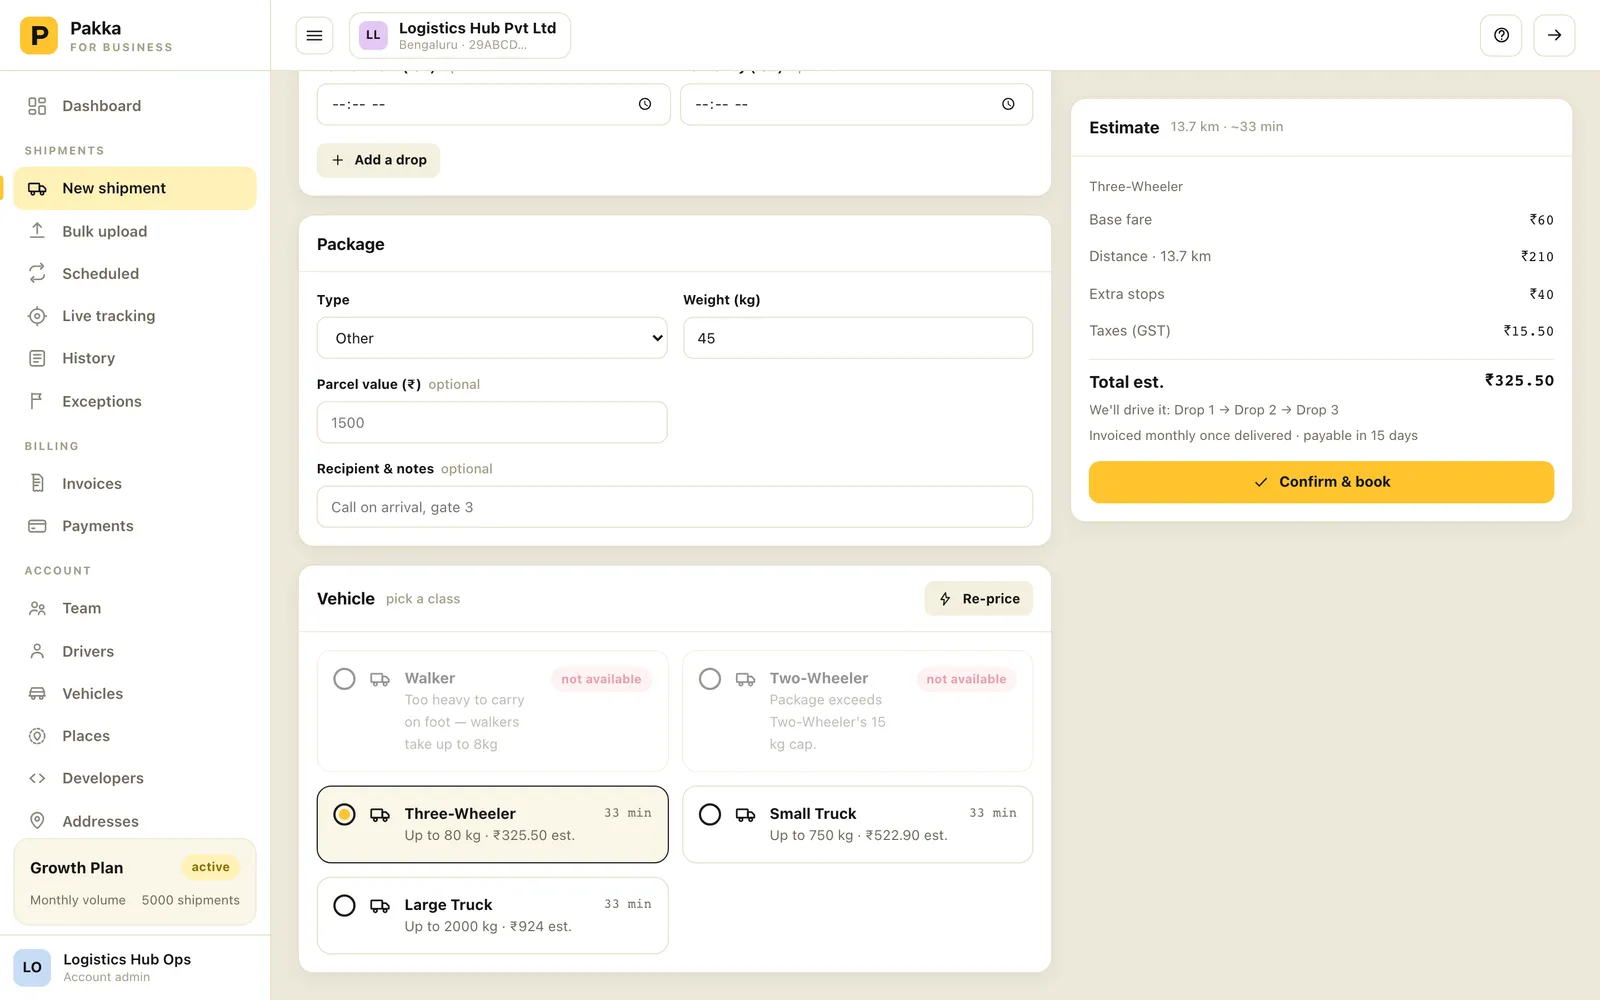Click the help question mark icon

pos(1501,35)
